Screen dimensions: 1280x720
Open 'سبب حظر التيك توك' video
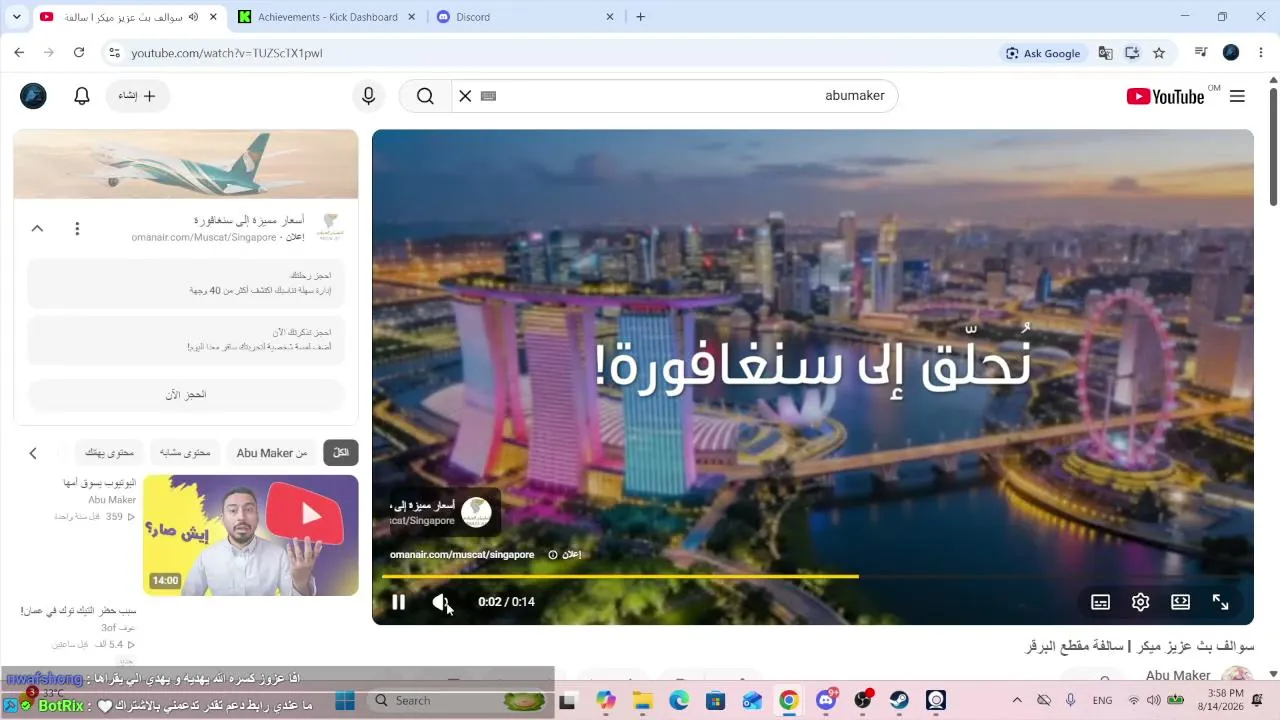coord(78,610)
